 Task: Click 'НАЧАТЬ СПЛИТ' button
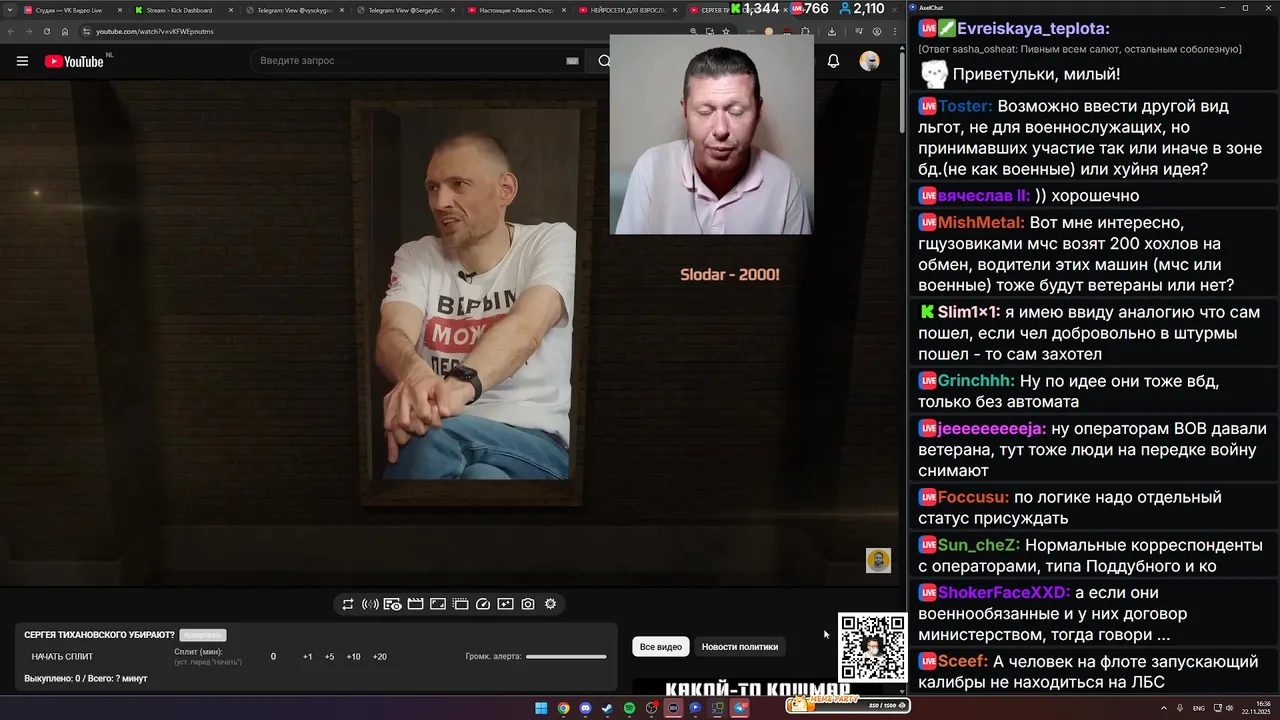tap(62, 657)
